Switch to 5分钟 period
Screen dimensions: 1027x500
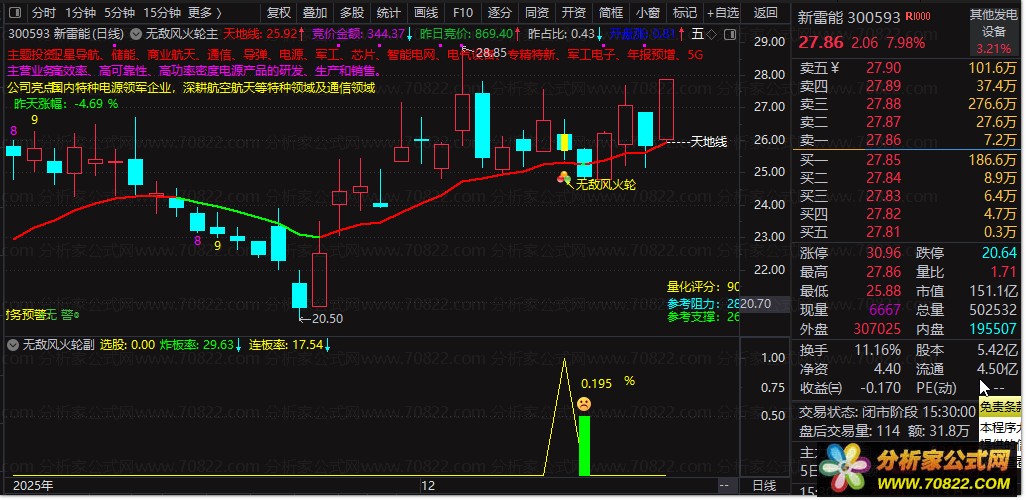(119, 12)
